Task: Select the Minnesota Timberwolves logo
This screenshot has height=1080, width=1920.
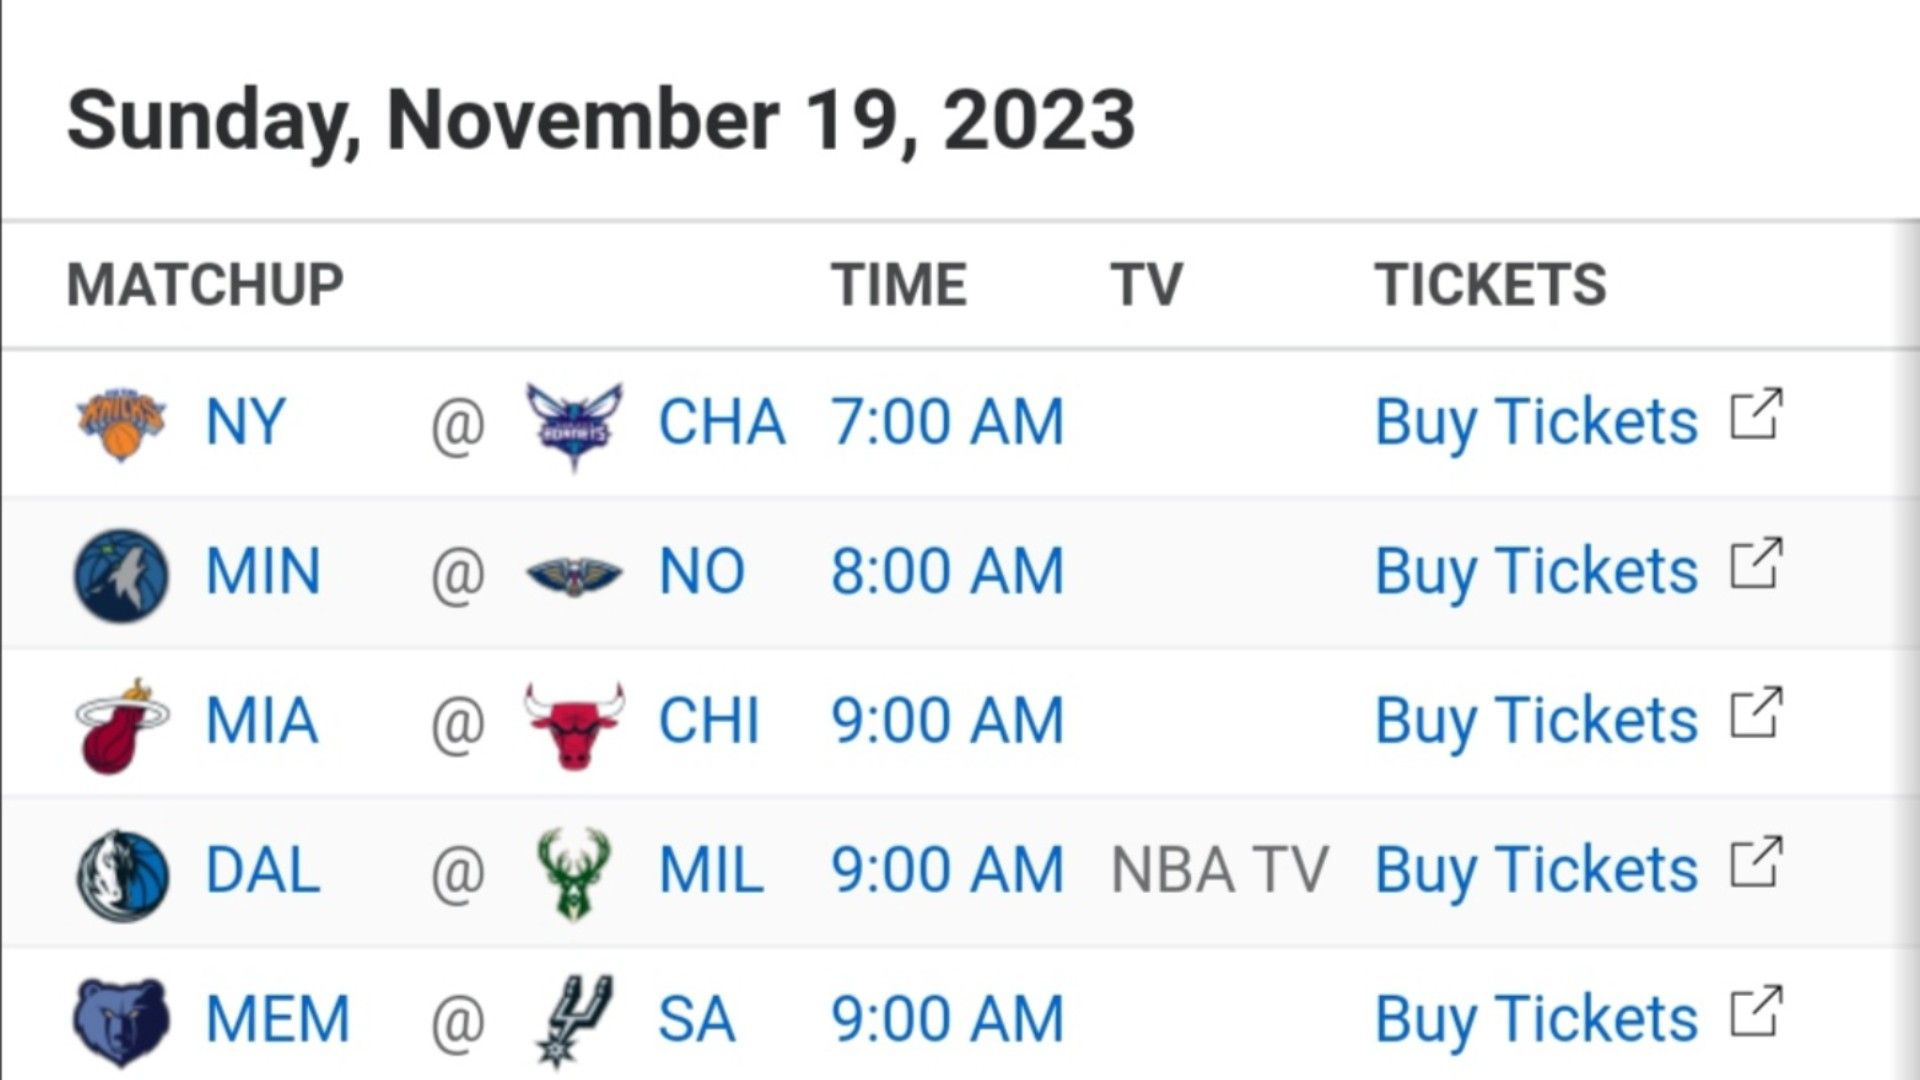Action: tap(122, 574)
